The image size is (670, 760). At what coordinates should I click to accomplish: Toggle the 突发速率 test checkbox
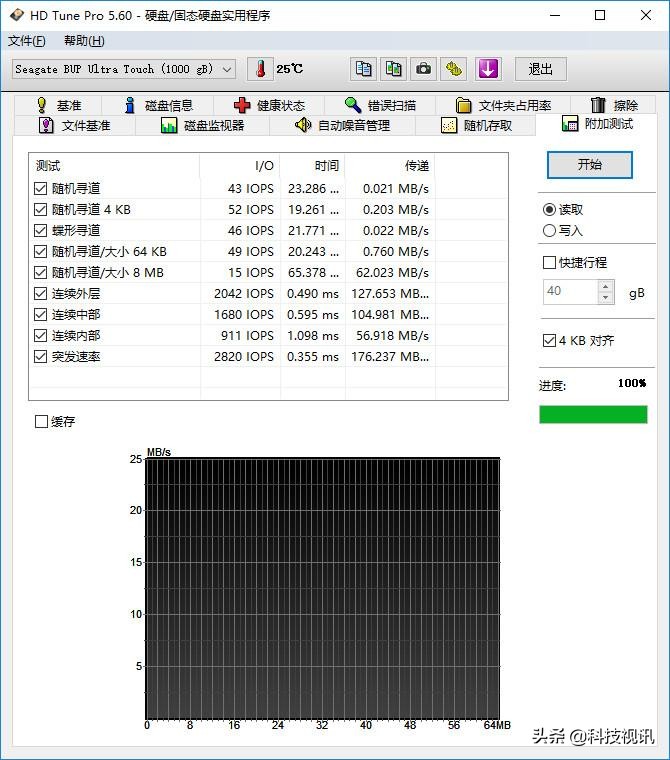(41, 357)
